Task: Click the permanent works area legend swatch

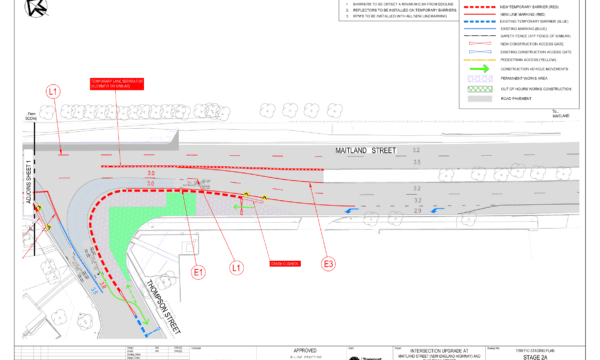Action: point(480,78)
